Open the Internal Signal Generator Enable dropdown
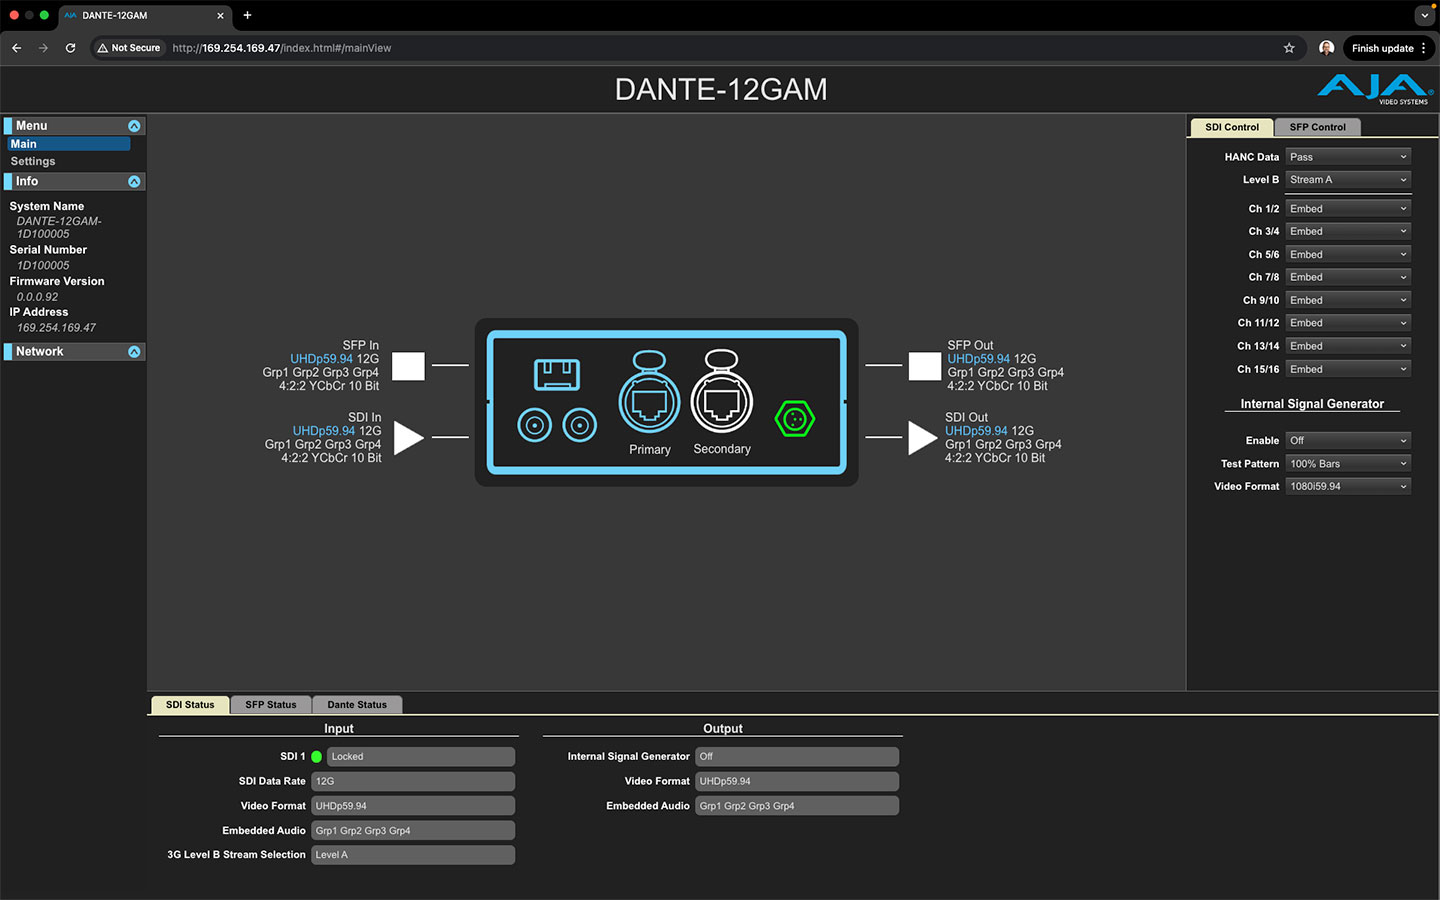1440x900 pixels. (x=1347, y=441)
